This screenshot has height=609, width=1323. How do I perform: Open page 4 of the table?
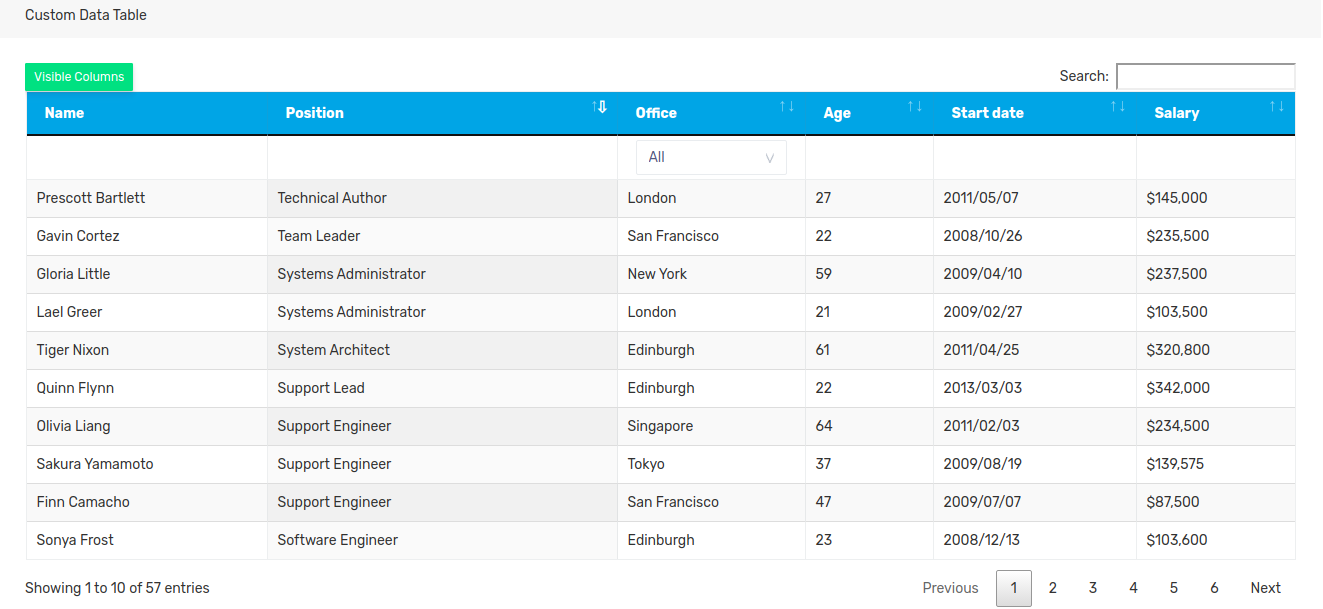point(1133,588)
